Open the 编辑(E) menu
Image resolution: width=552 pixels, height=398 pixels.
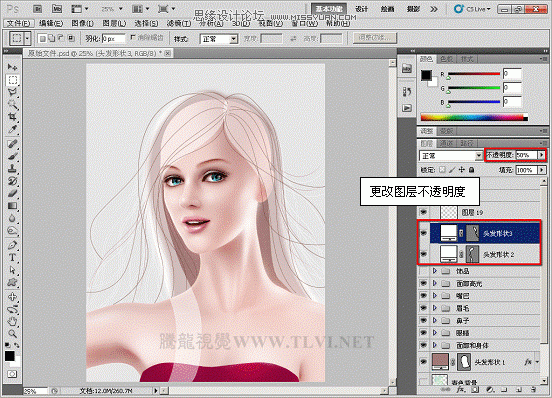point(51,23)
